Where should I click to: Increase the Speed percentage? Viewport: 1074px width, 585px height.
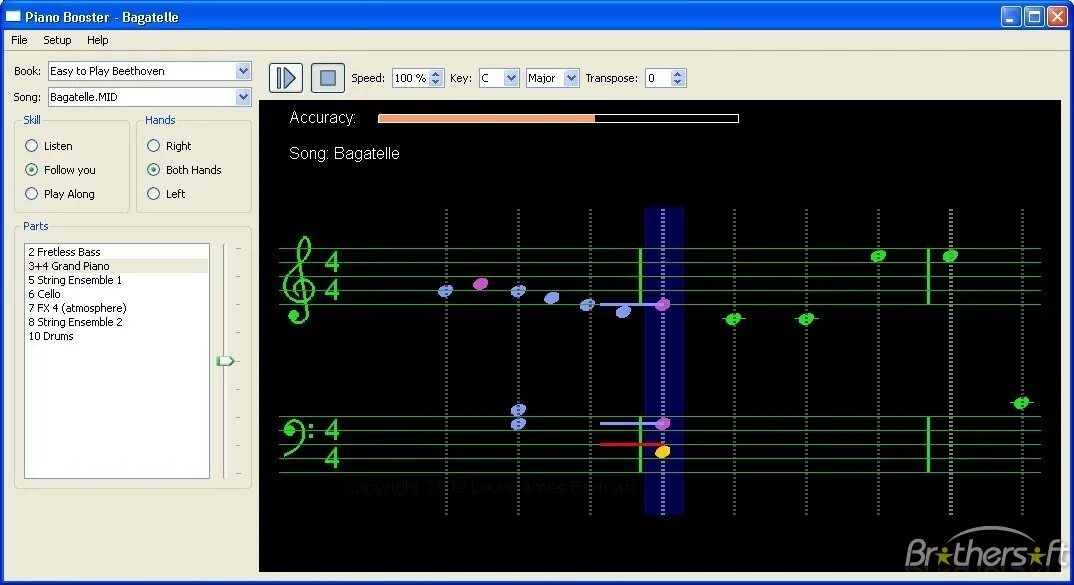click(434, 72)
